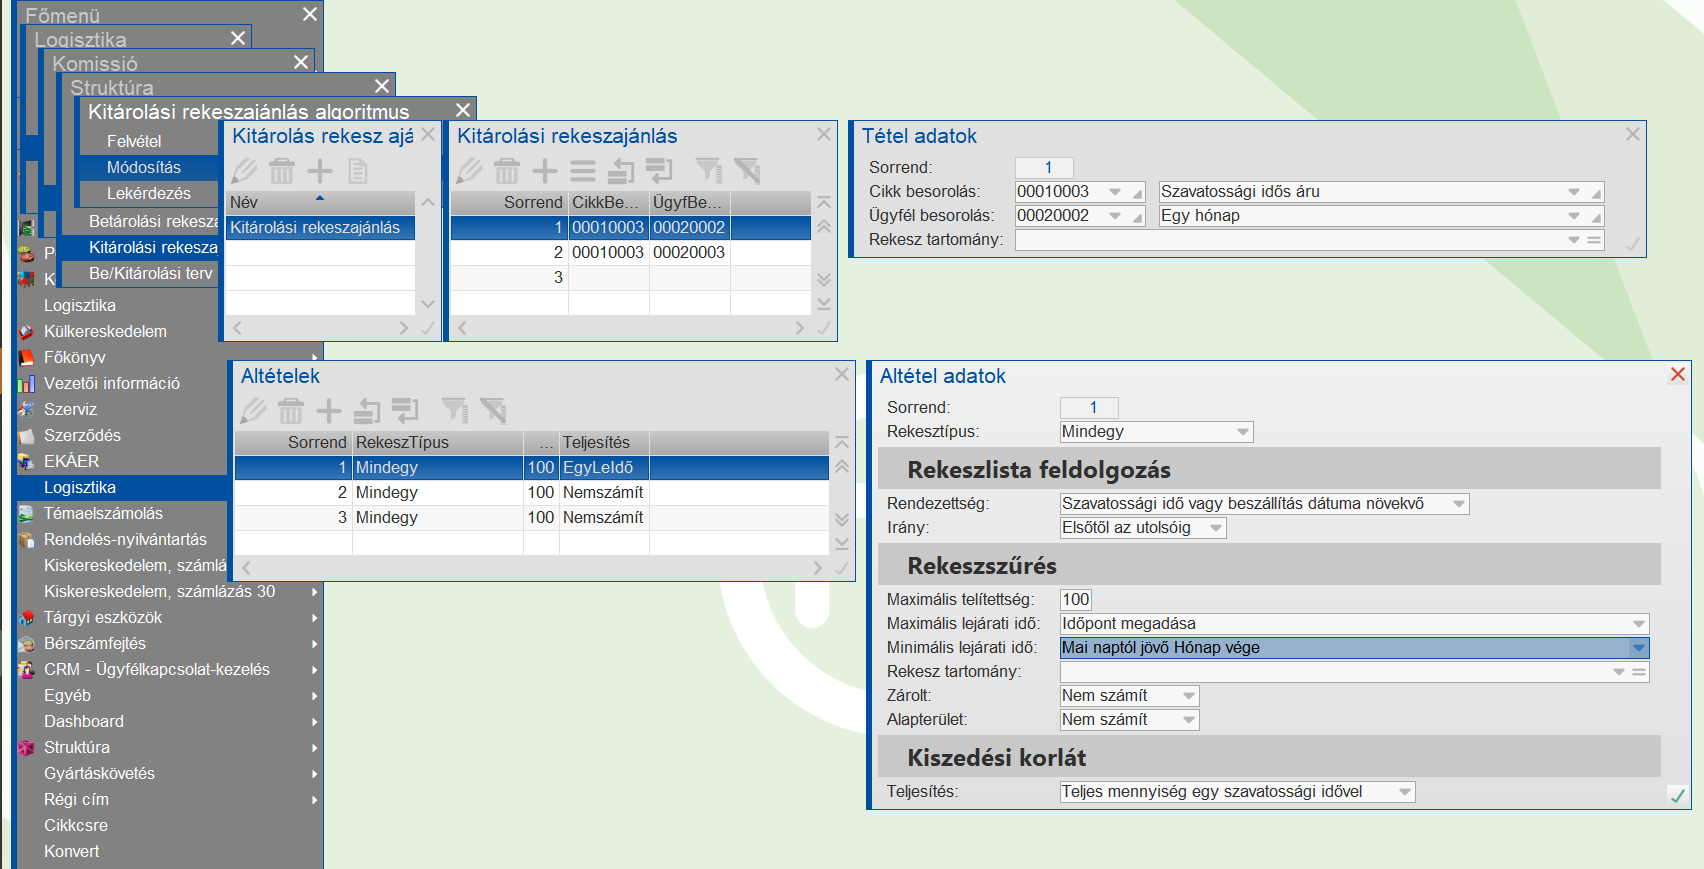Image resolution: width=1704 pixels, height=869 pixels.
Task: Open the Zárolt dropdown
Action: click(x=1189, y=696)
